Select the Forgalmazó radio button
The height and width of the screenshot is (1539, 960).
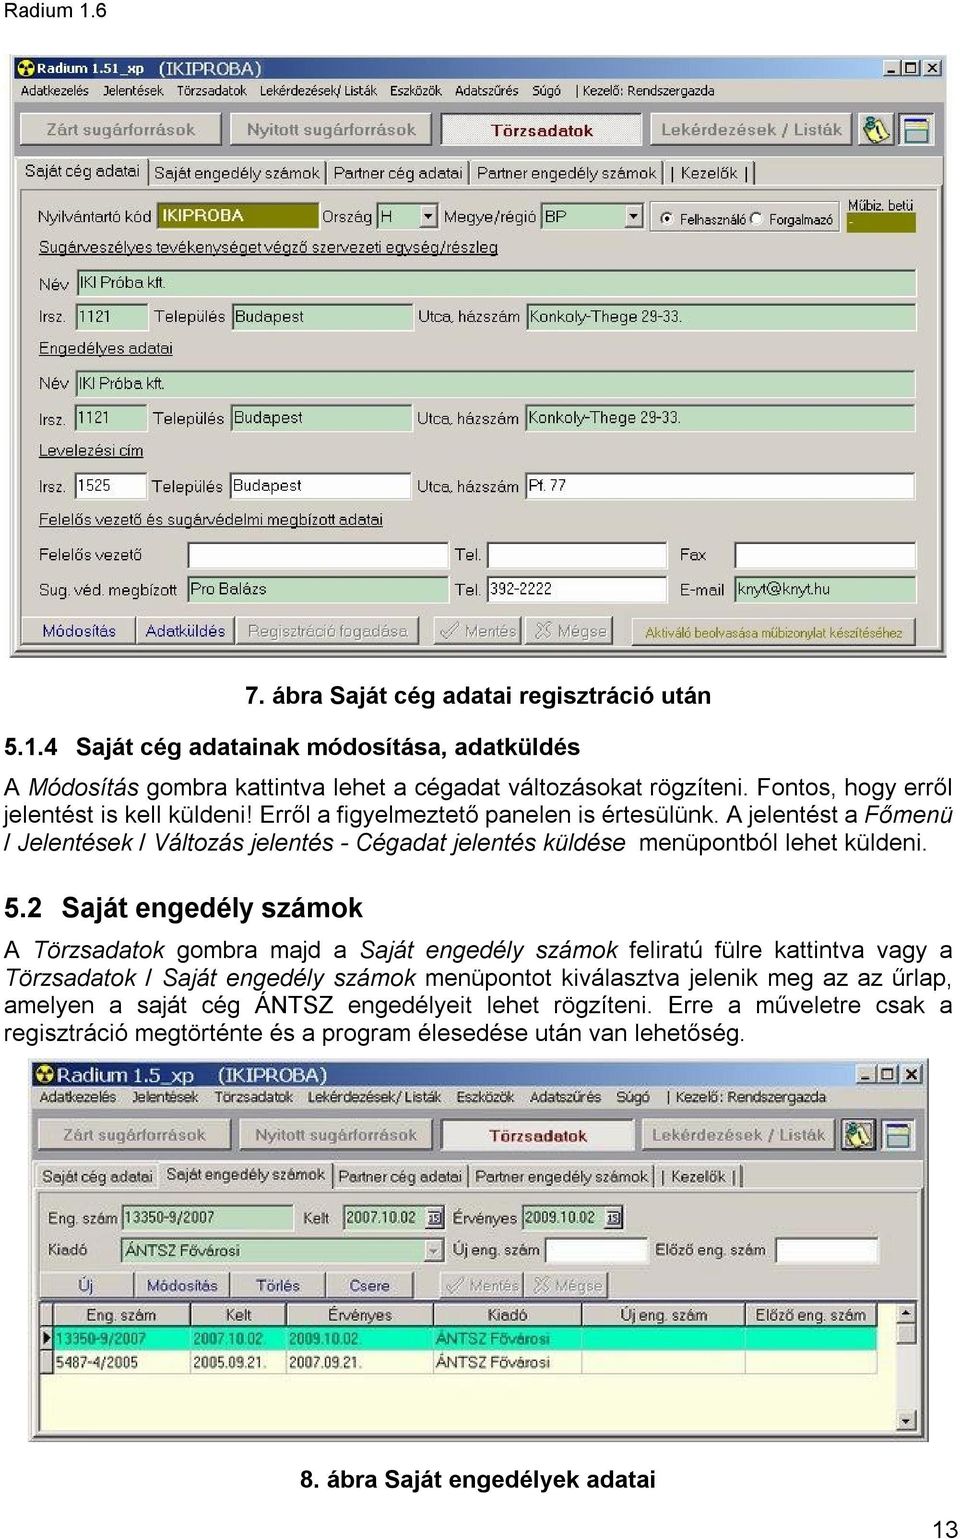click(756, 218)
